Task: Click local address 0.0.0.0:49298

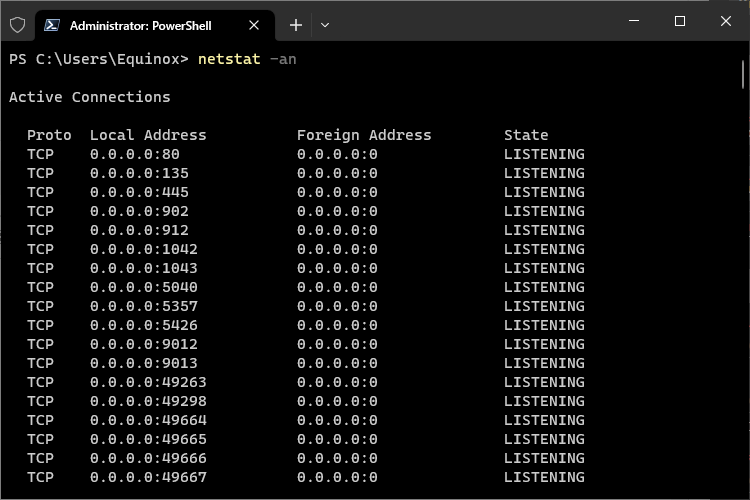Action: tap(148, 401)
